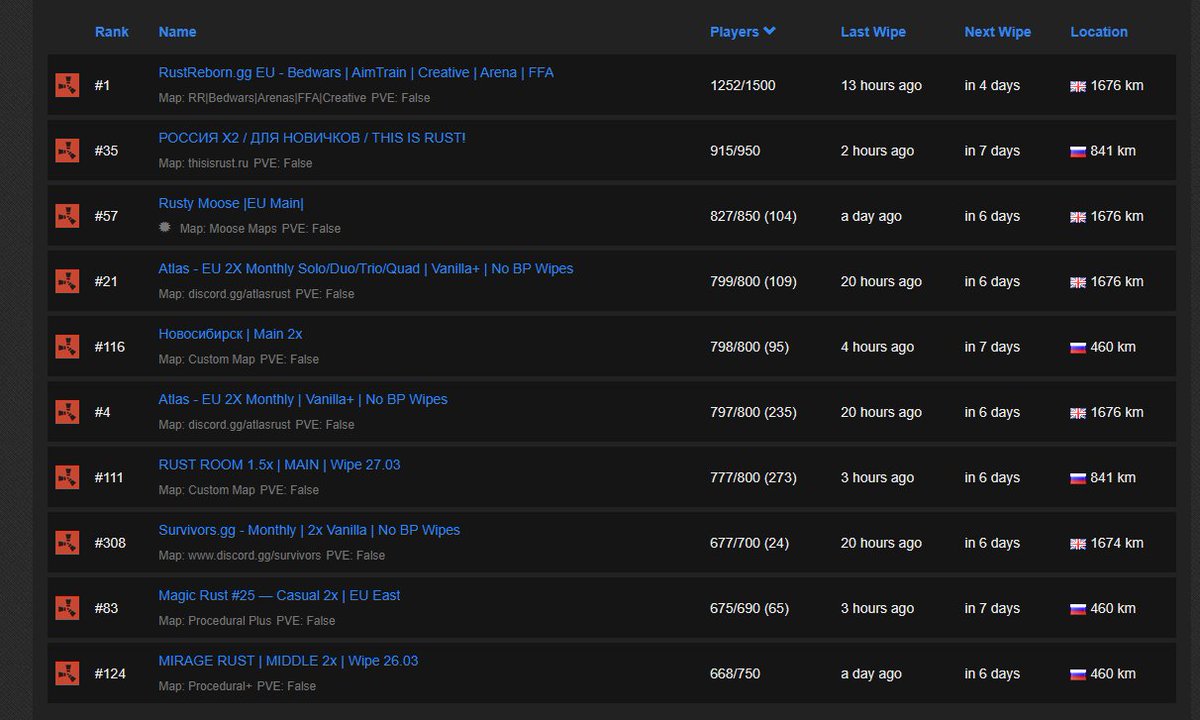Click the rank #308 cell

coord(110,543)
